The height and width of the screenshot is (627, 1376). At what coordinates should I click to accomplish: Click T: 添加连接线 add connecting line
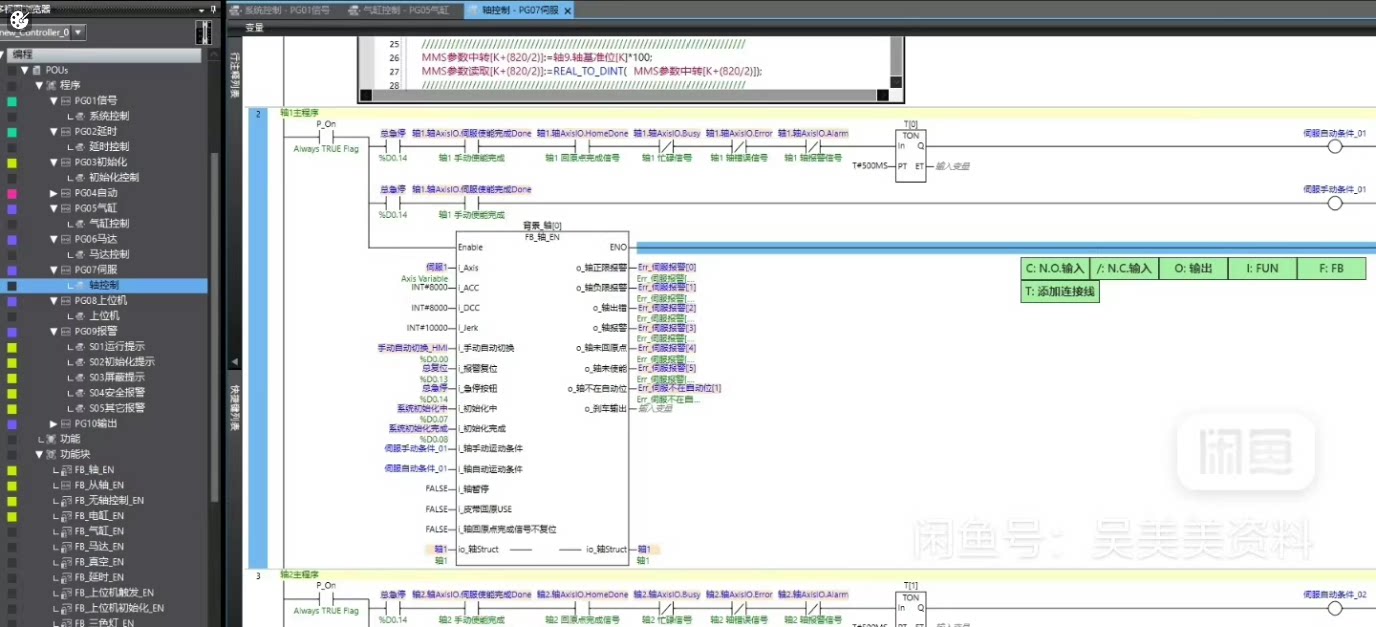[x=1060, y=292]
